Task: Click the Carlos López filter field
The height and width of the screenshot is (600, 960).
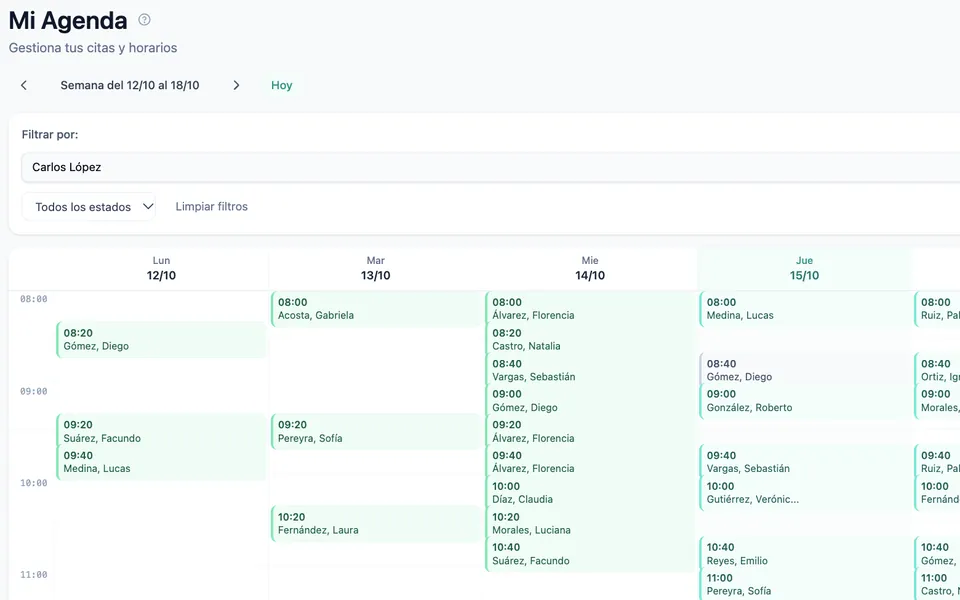Action: click(490, 167)
